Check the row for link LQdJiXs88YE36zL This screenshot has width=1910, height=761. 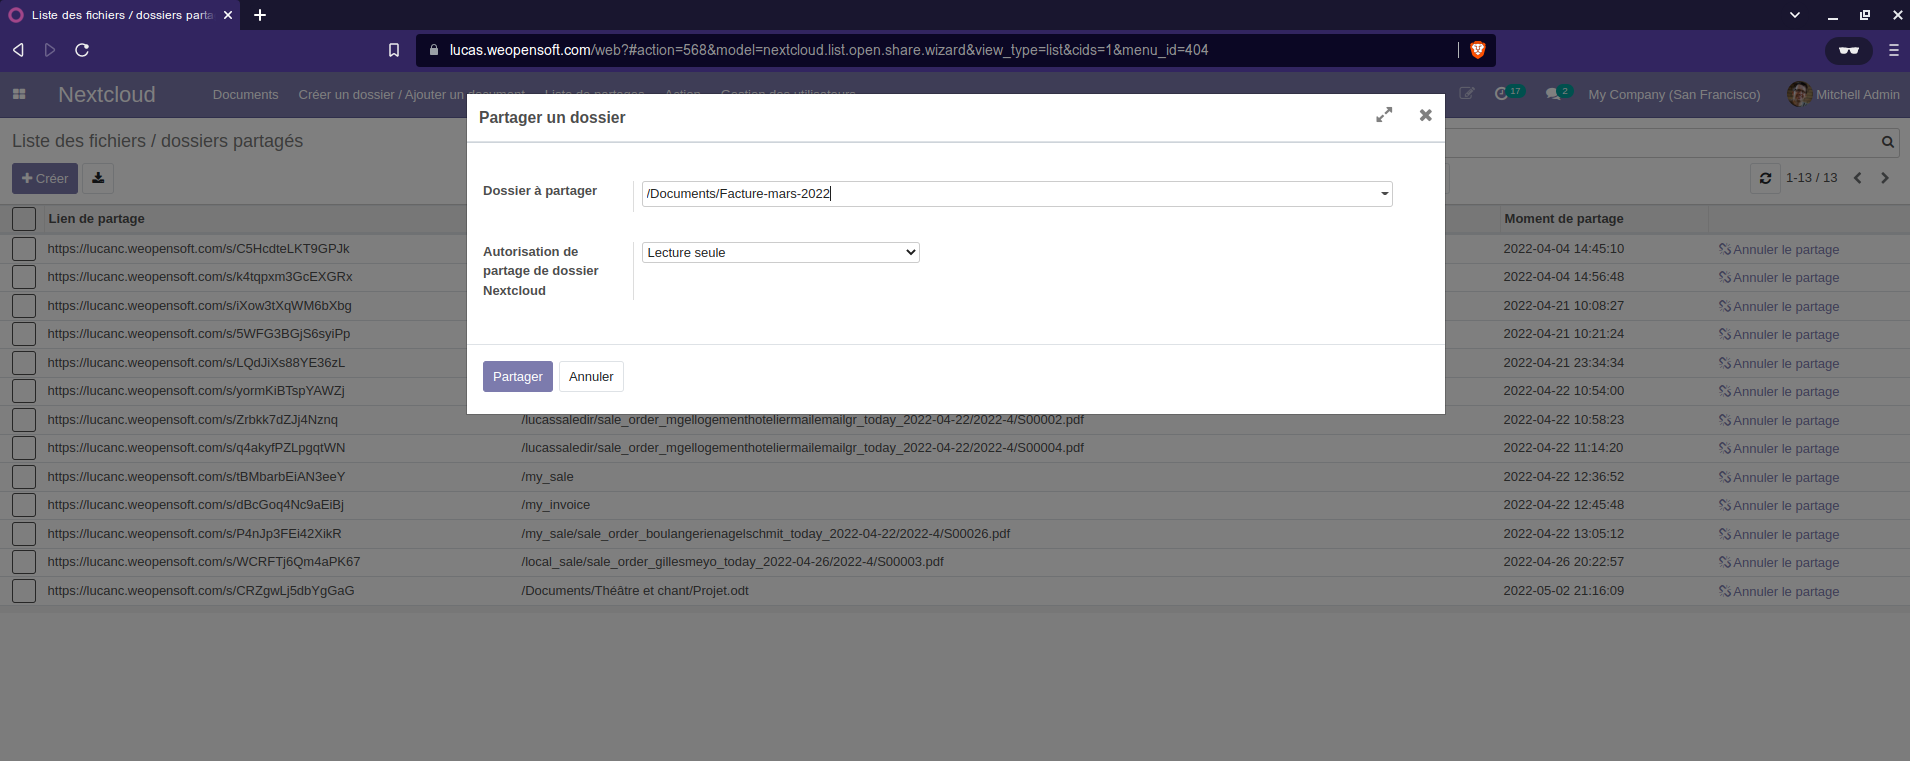(24, 363)
